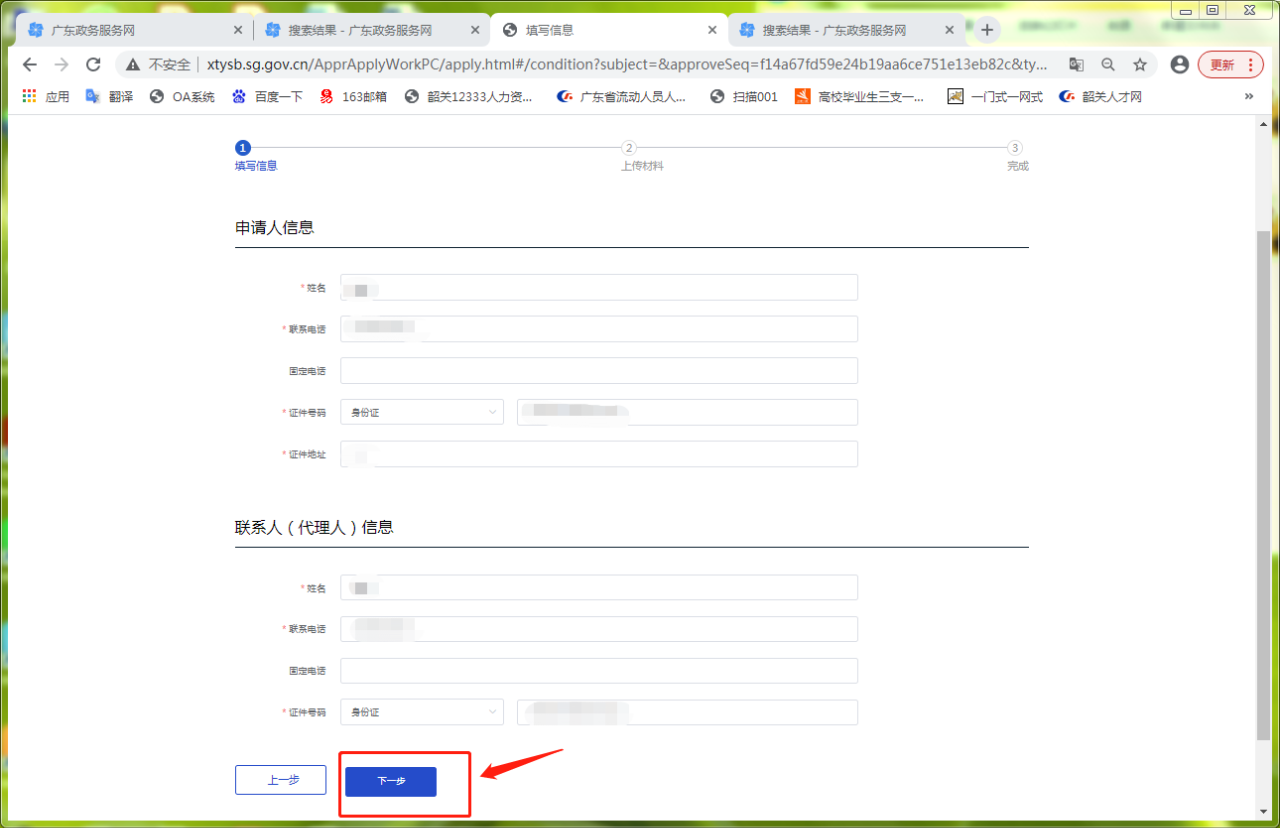Open new tab with plus icon
This screenshot has width=1280, height=828.
click(x=987, y=30)
